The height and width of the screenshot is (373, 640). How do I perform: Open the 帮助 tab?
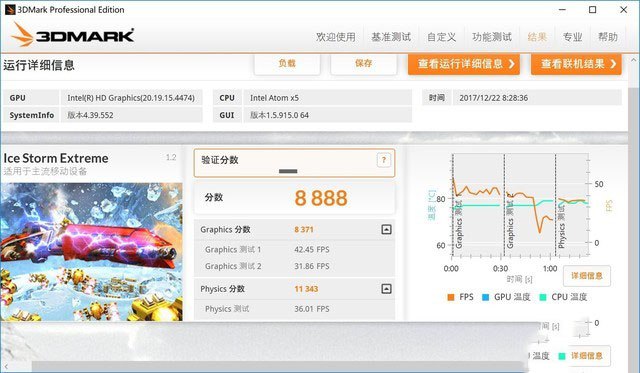point(607,37)
